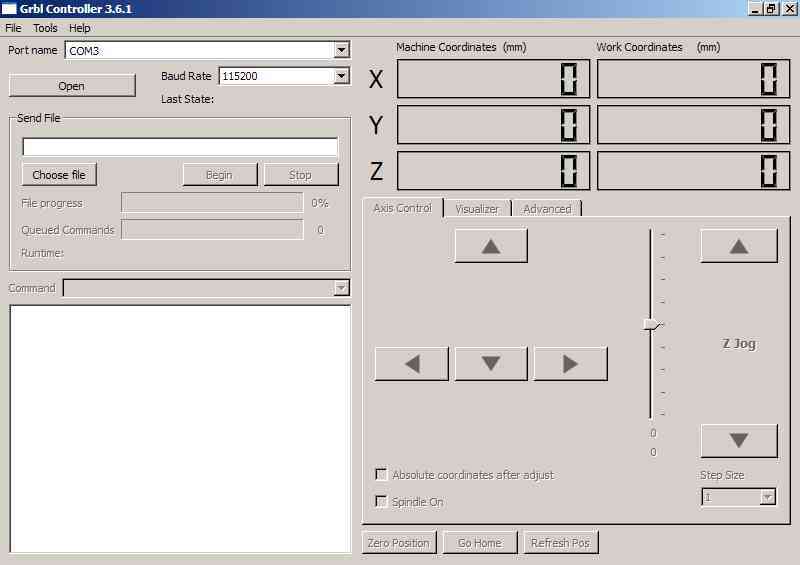The width and height of the screenshot is (800, 565).
Task: Click the Begin button
Action: 220,175
